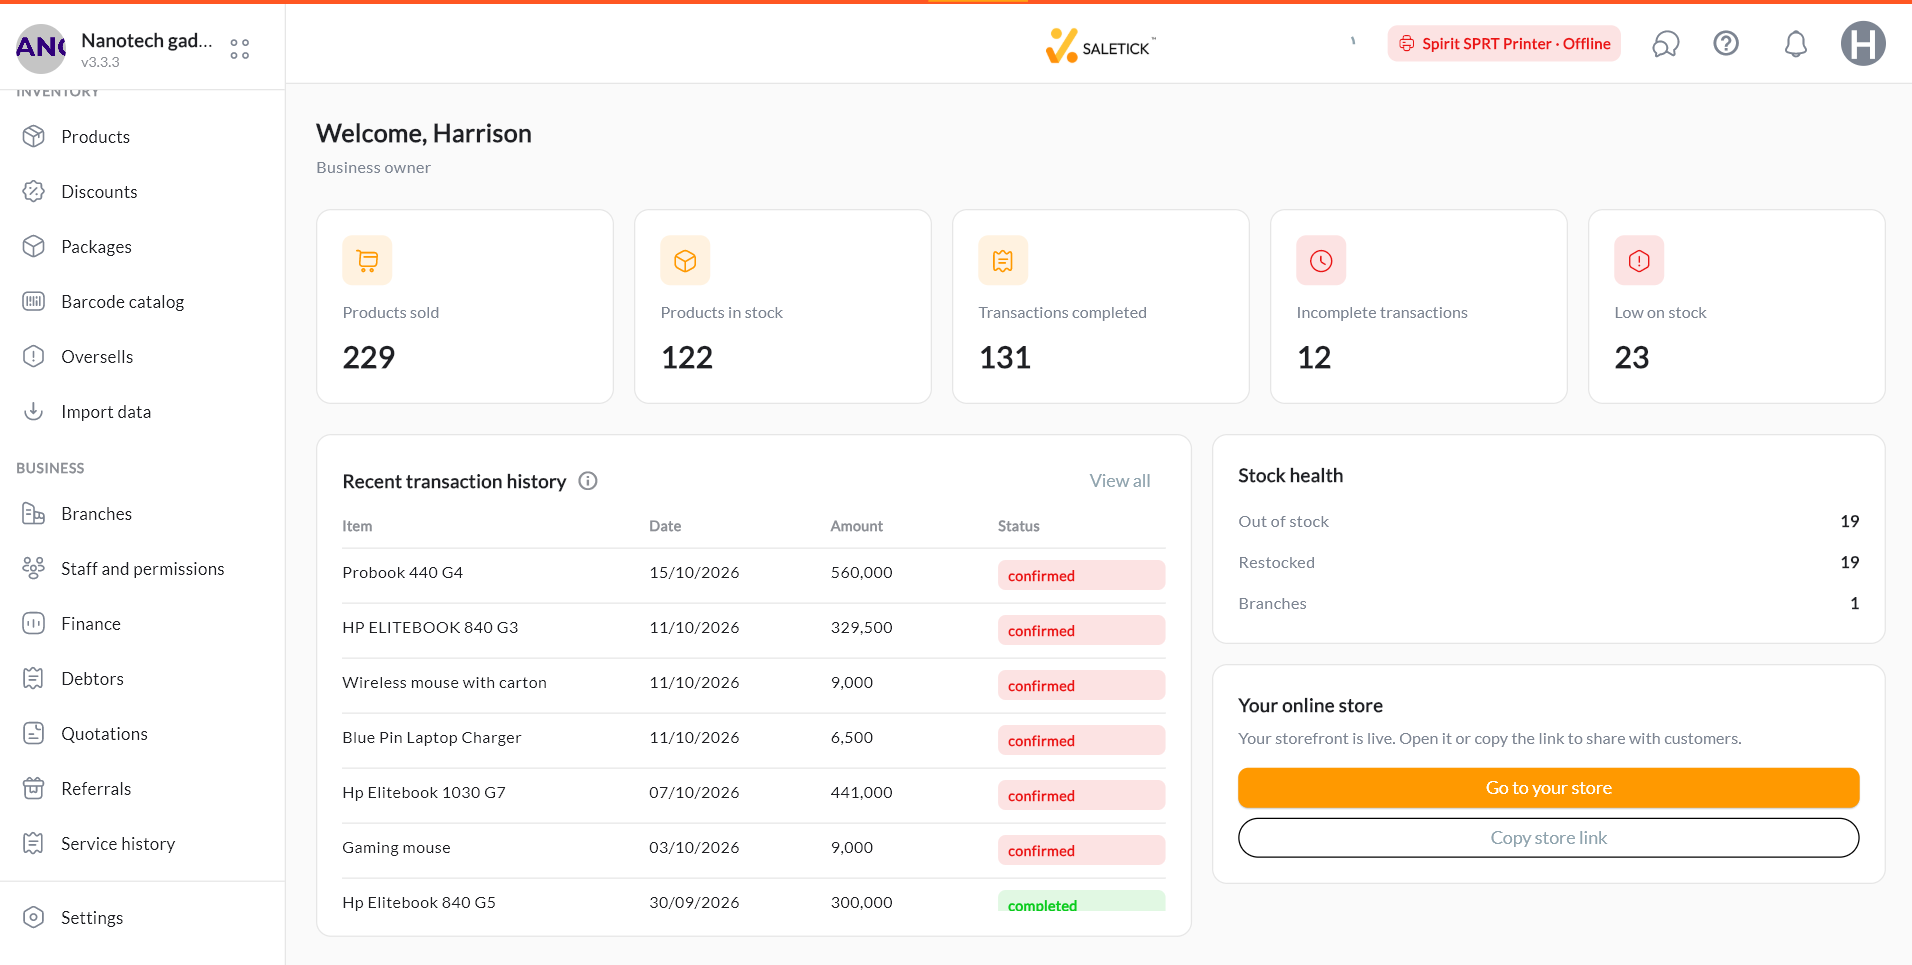
Task: Open the support headset icon
Action: click(1666, 44)
